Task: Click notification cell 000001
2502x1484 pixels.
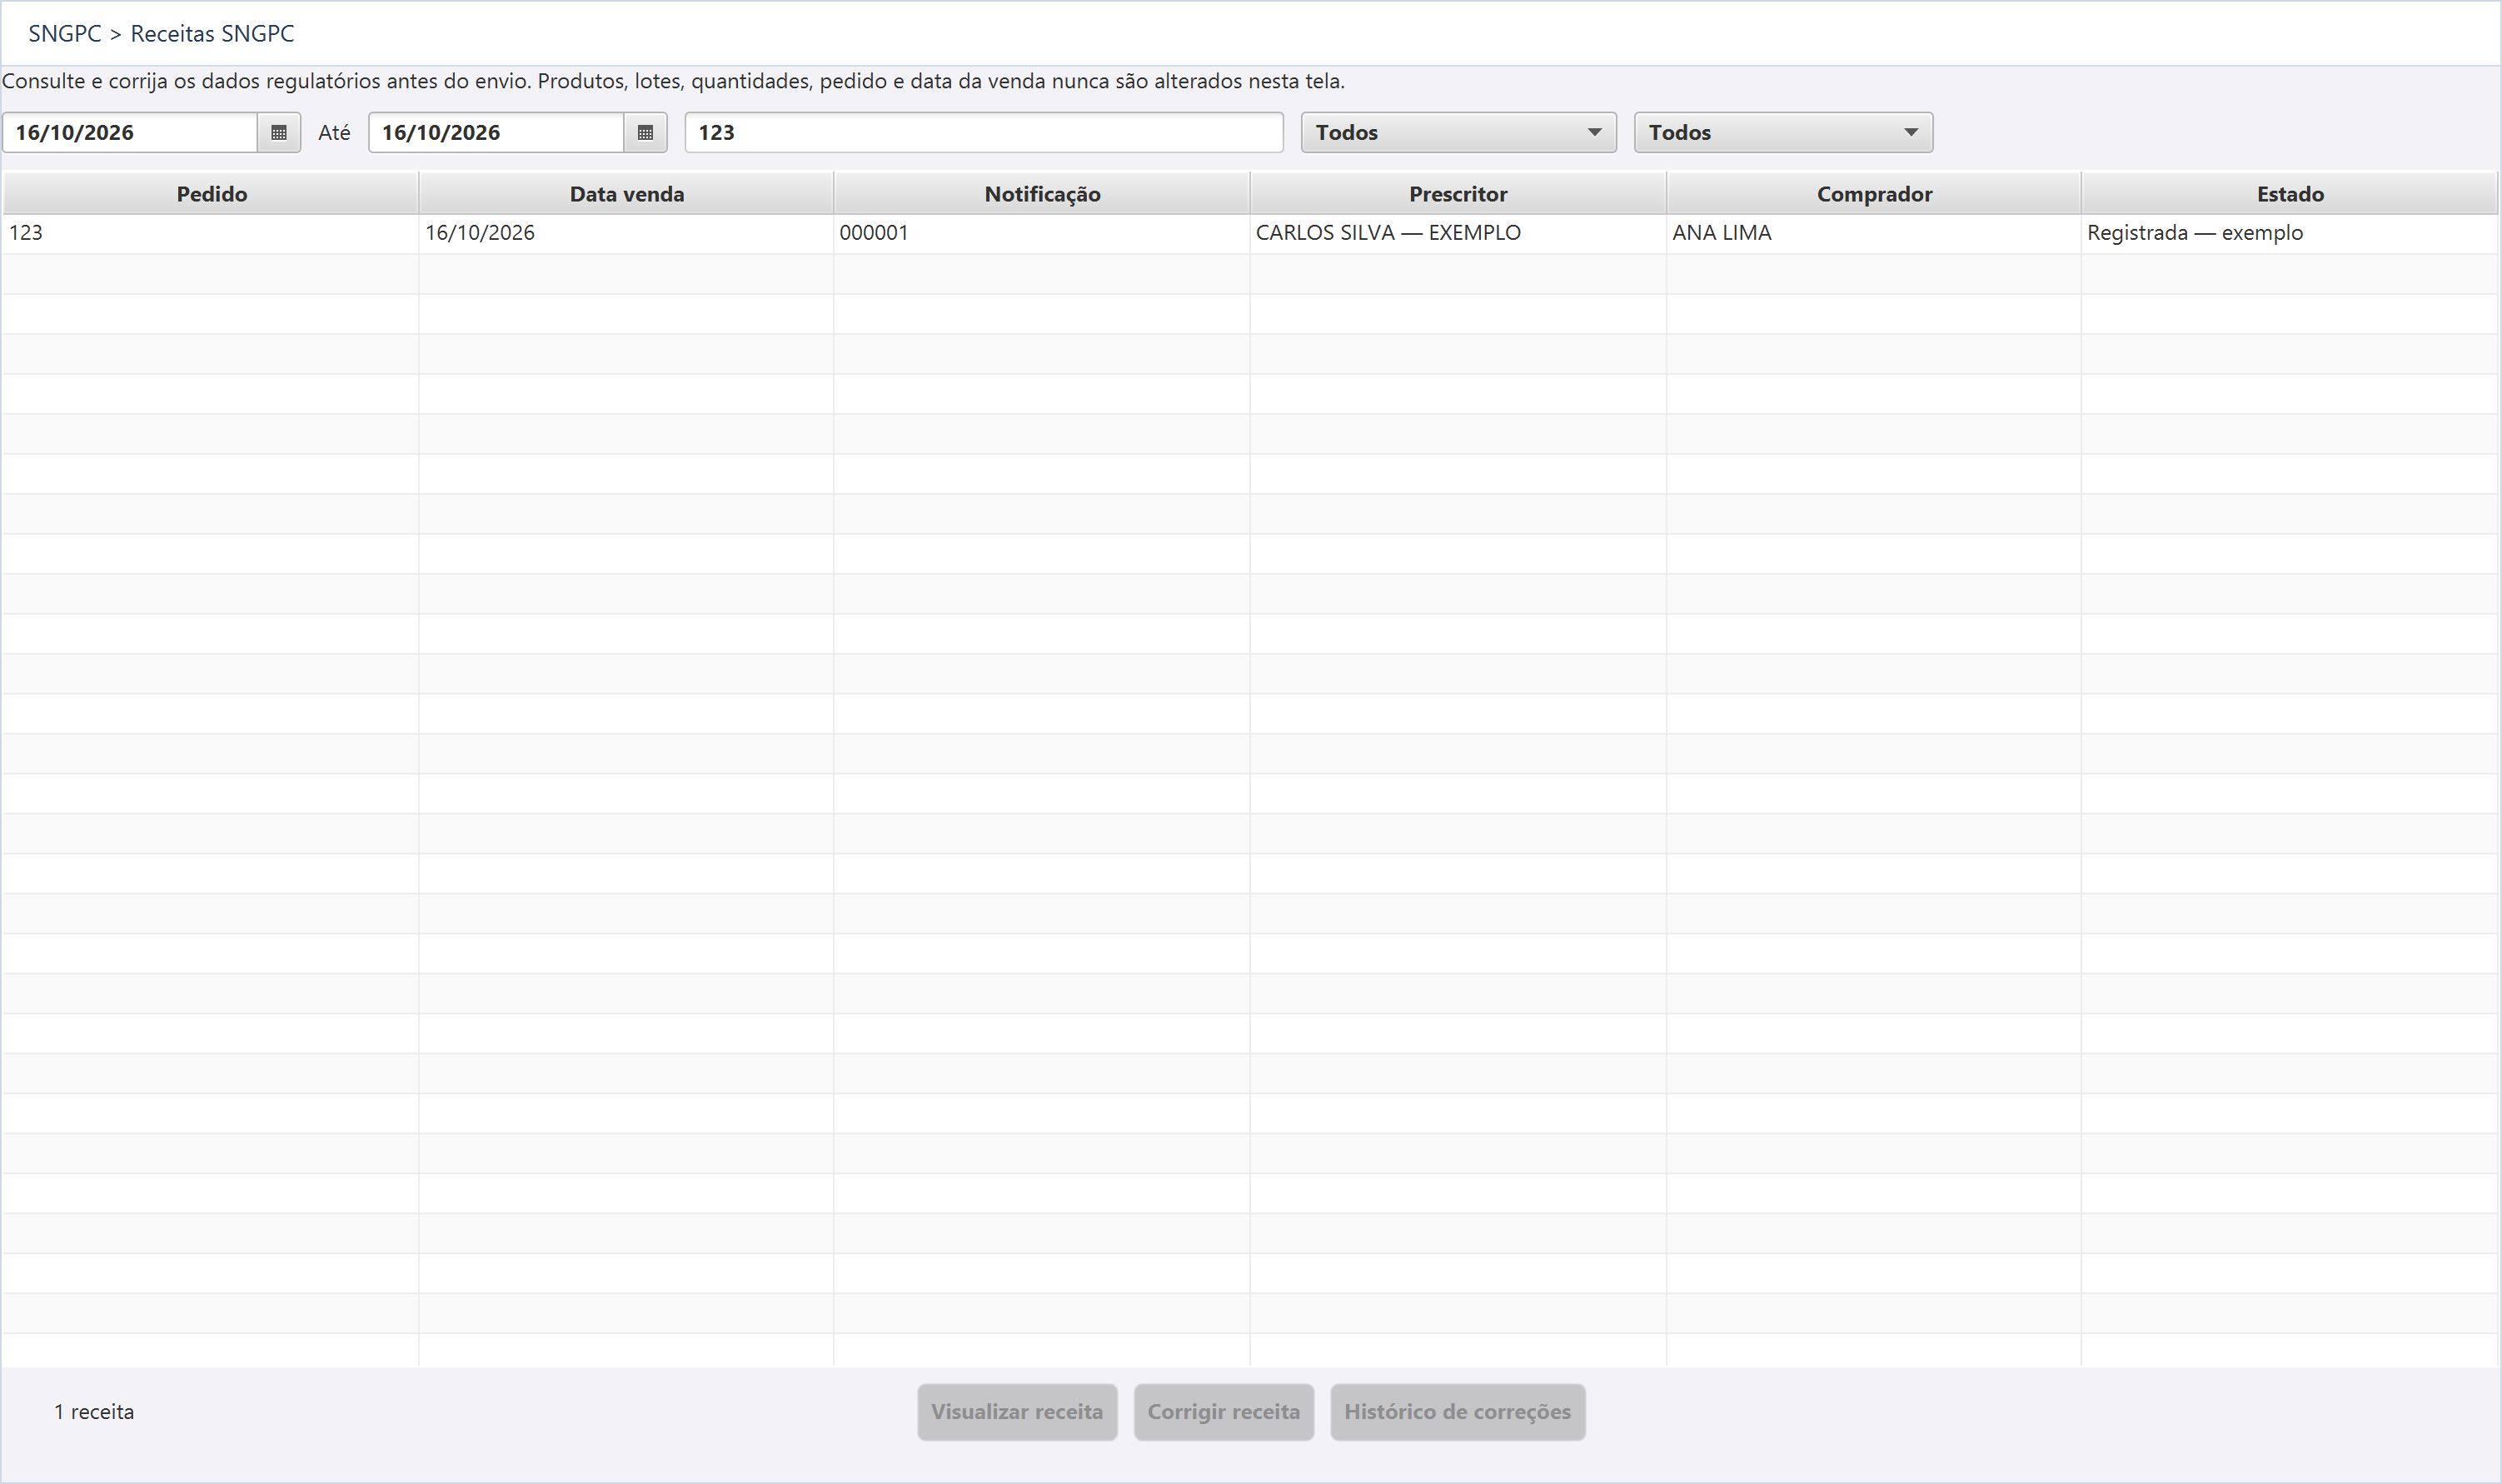Action: 1042,233
